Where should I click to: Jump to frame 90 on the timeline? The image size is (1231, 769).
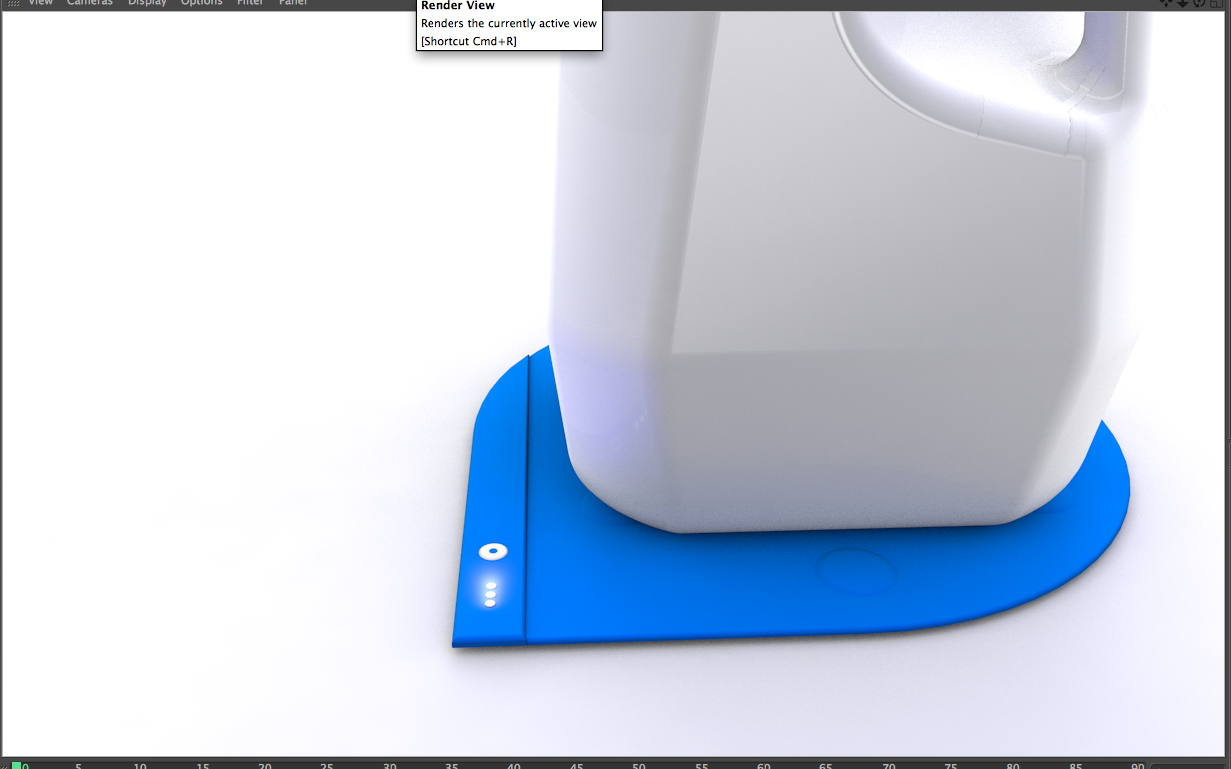tap(1138, 765)
